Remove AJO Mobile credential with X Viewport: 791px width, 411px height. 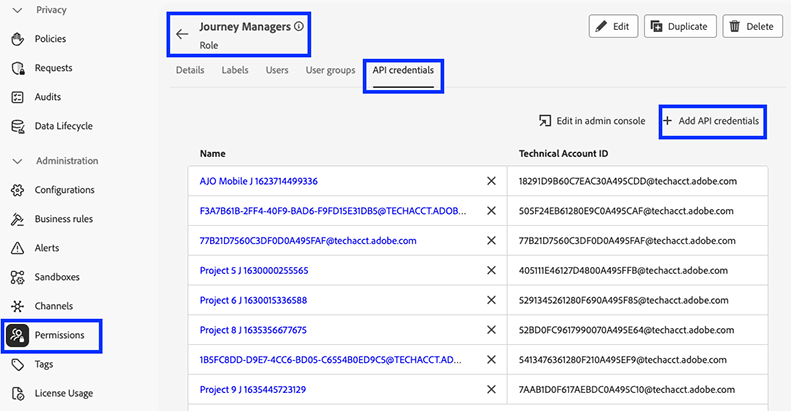[491, 181]
